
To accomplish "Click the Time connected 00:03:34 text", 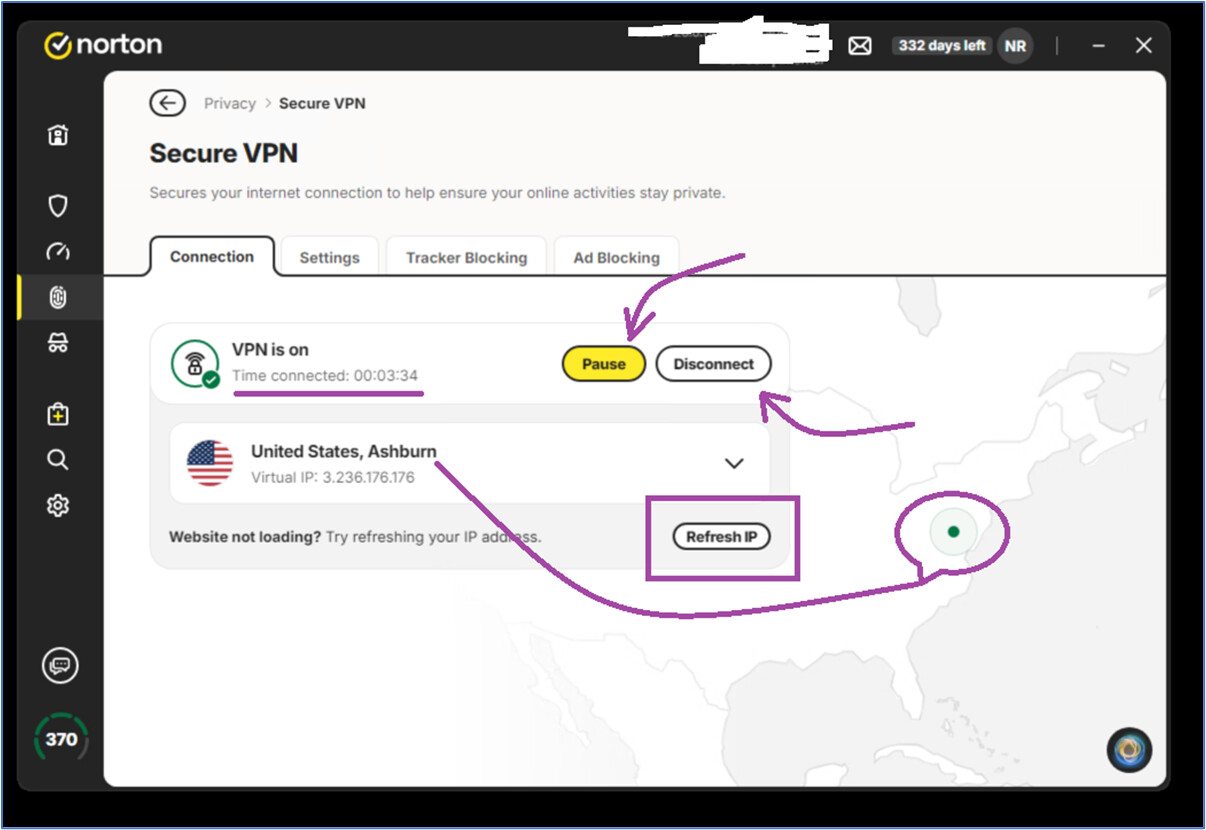I will [x=325, y=376].
